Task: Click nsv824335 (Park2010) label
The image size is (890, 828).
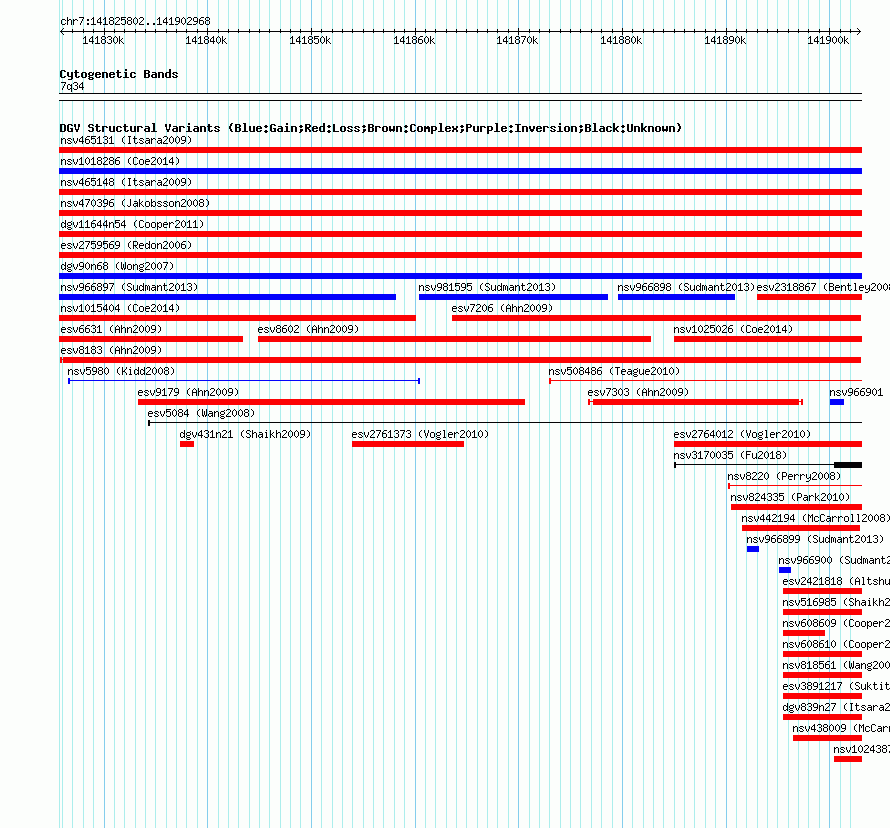Action: [790, 497]
